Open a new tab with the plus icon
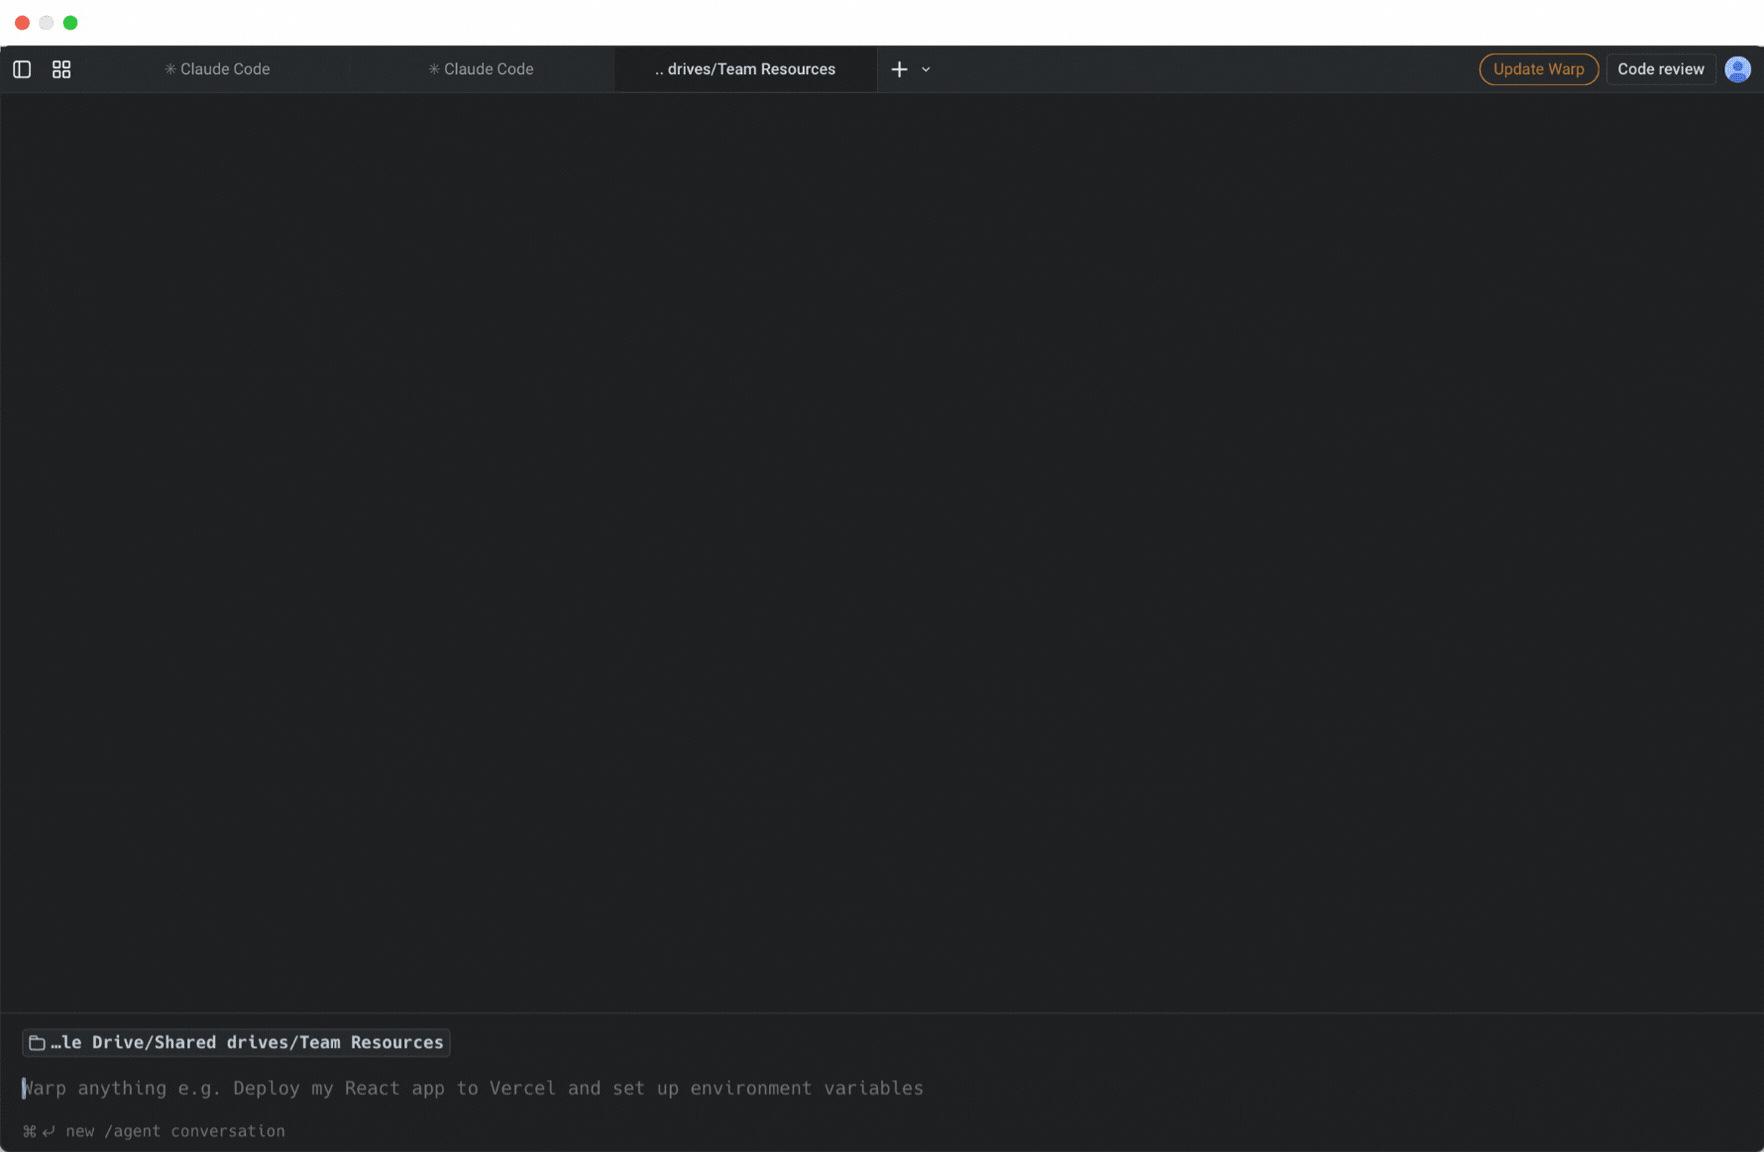The width and height of the screenshot is (1764, 1153). (x=898, y=69)
